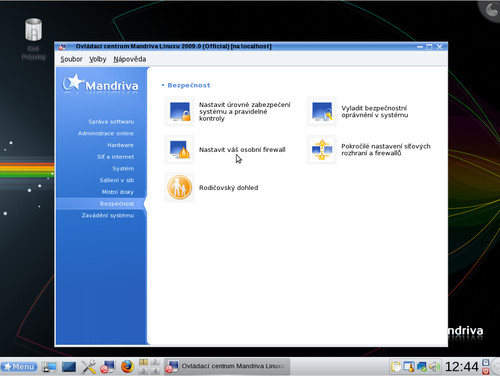Click the window menu icon in title bar

(62, 47)
